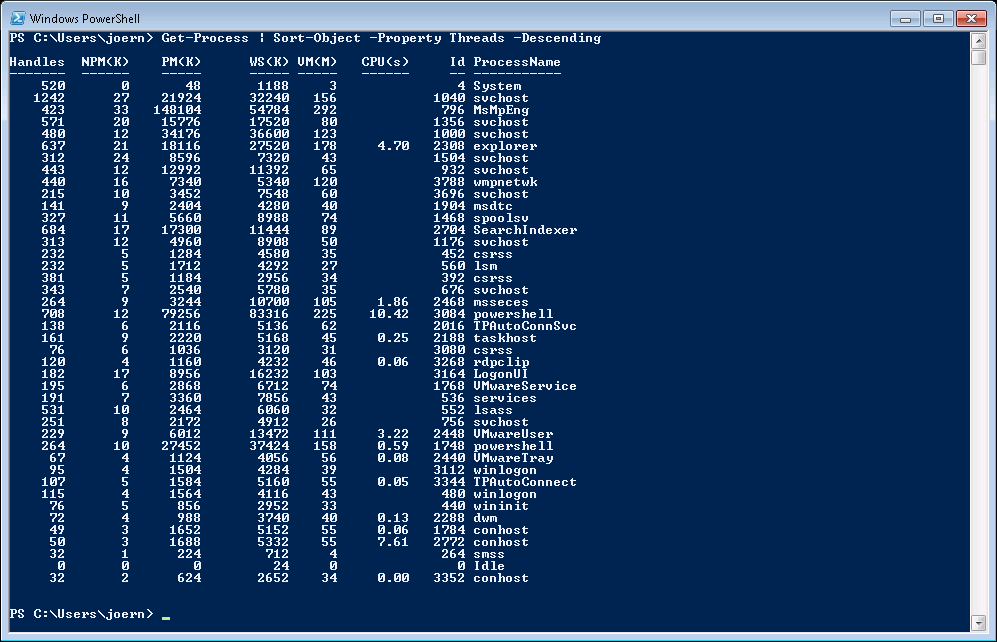
Task: Click the CPU value 10.42
Action: 389,314
